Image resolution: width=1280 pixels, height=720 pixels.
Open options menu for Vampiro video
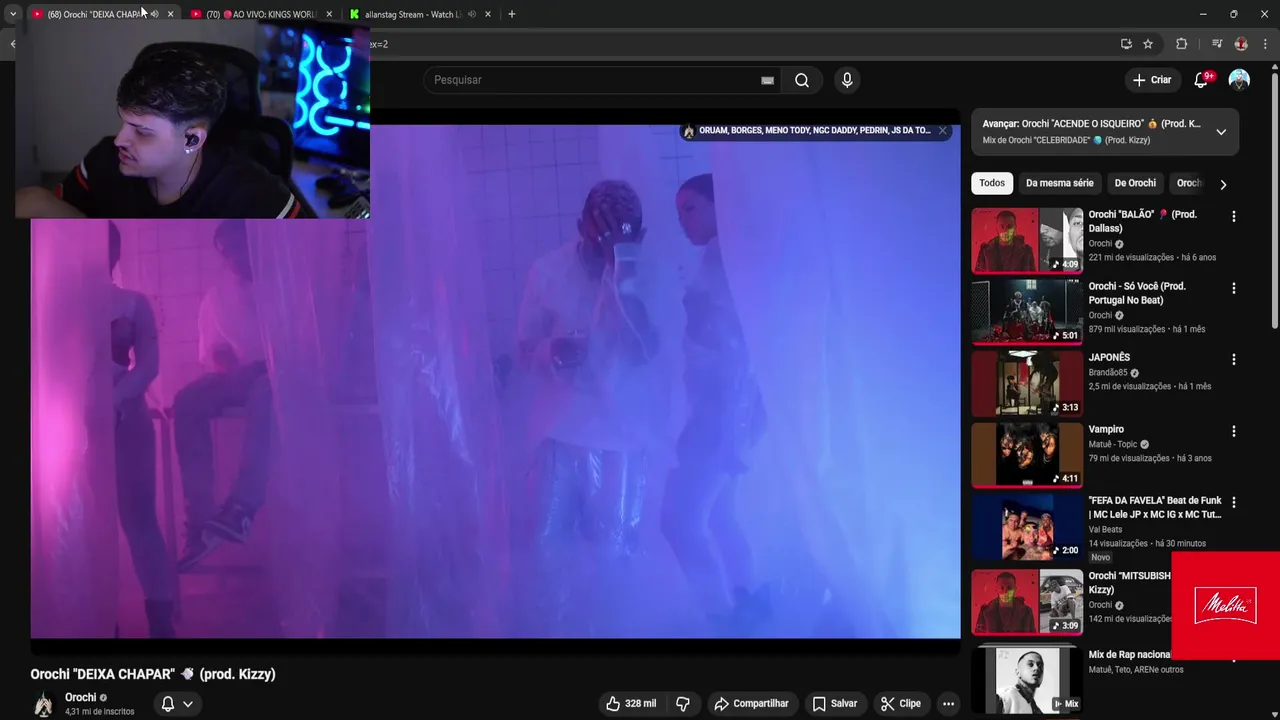pyautogui.click(x=1234, y=431)
